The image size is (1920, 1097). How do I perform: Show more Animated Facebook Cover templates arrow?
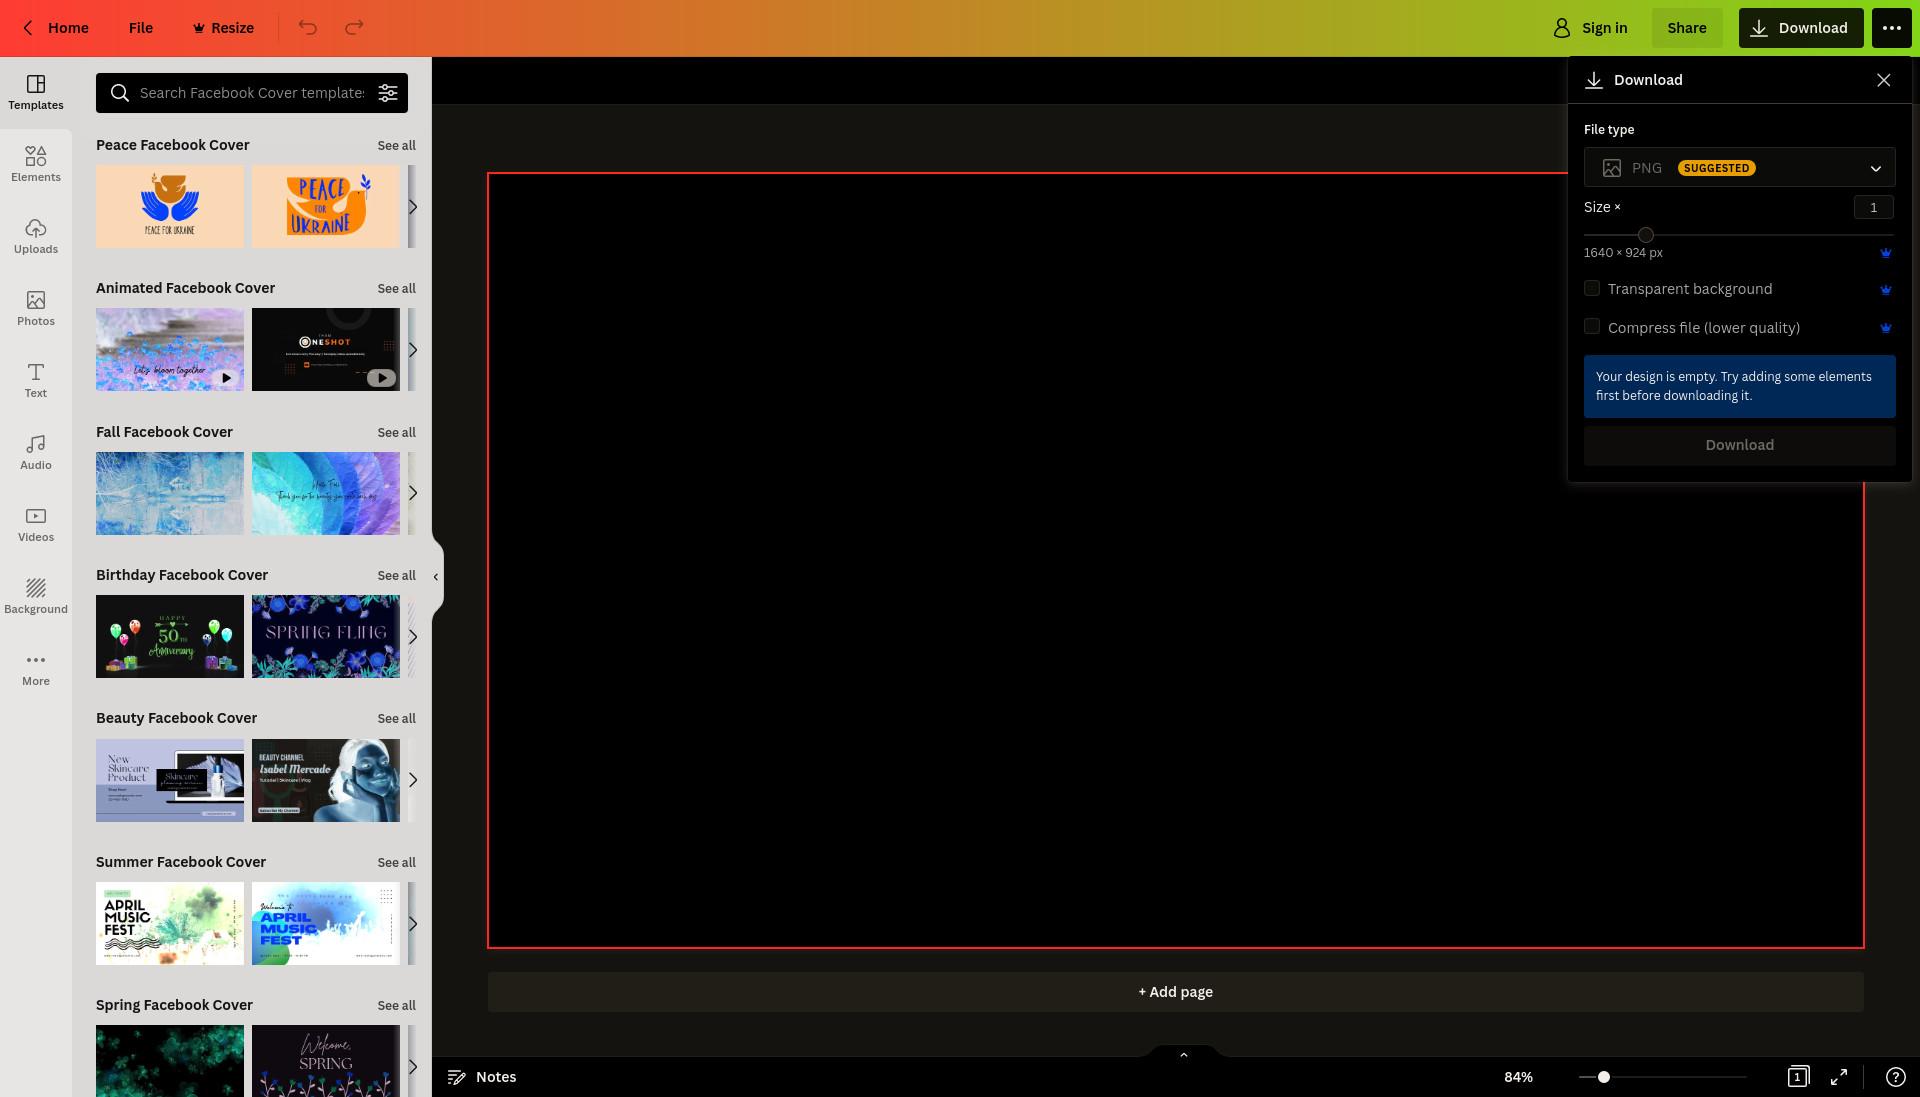[412, 350]
